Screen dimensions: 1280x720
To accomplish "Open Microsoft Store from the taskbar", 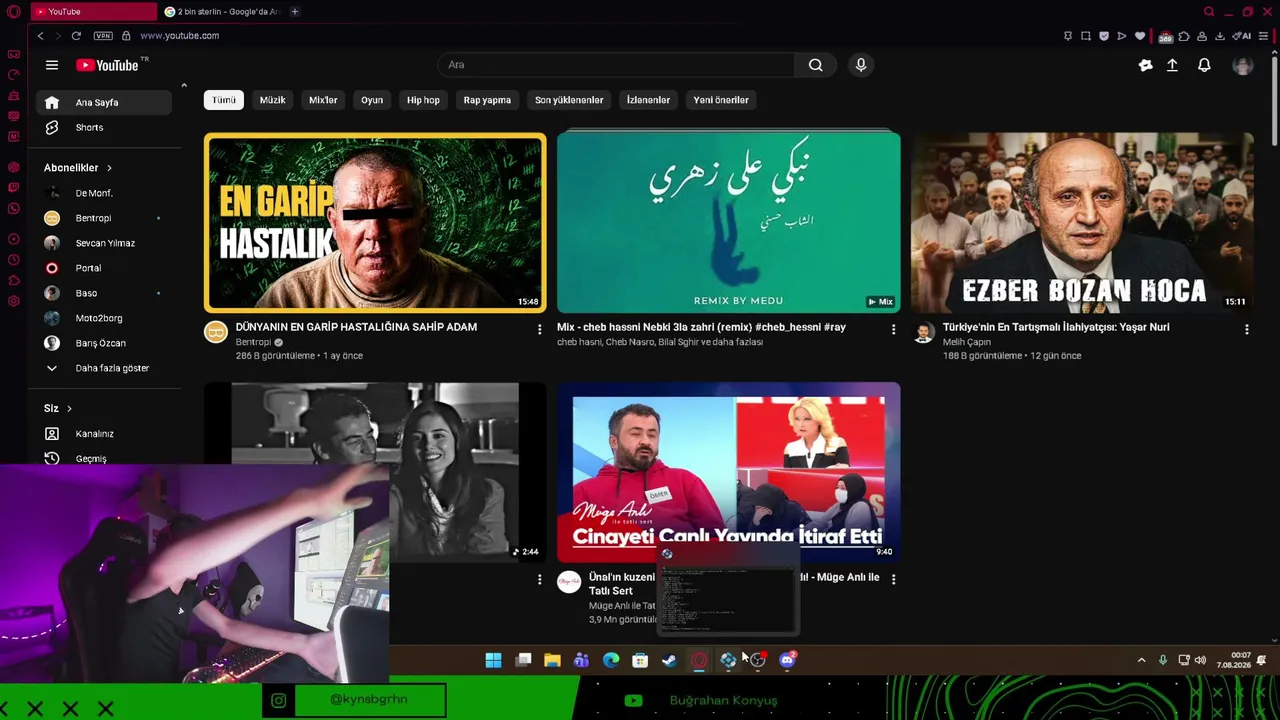I will [640, 660].
